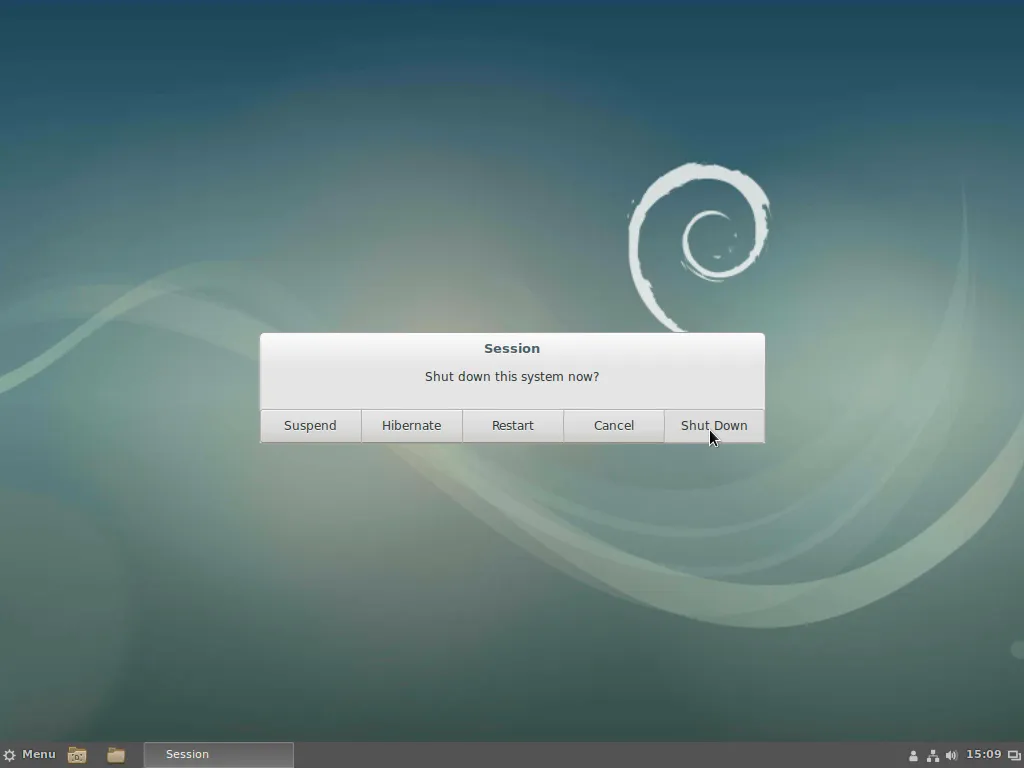This screenshot has height=768, width=1024.
Task: Cancel the shutdown prompt
Action: tap(614, 426)
